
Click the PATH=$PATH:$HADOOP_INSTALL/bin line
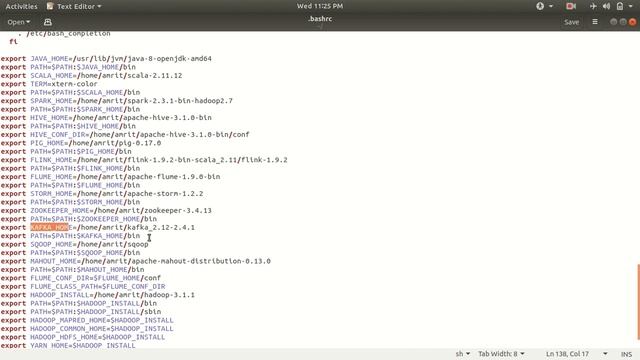click(79, 303)
